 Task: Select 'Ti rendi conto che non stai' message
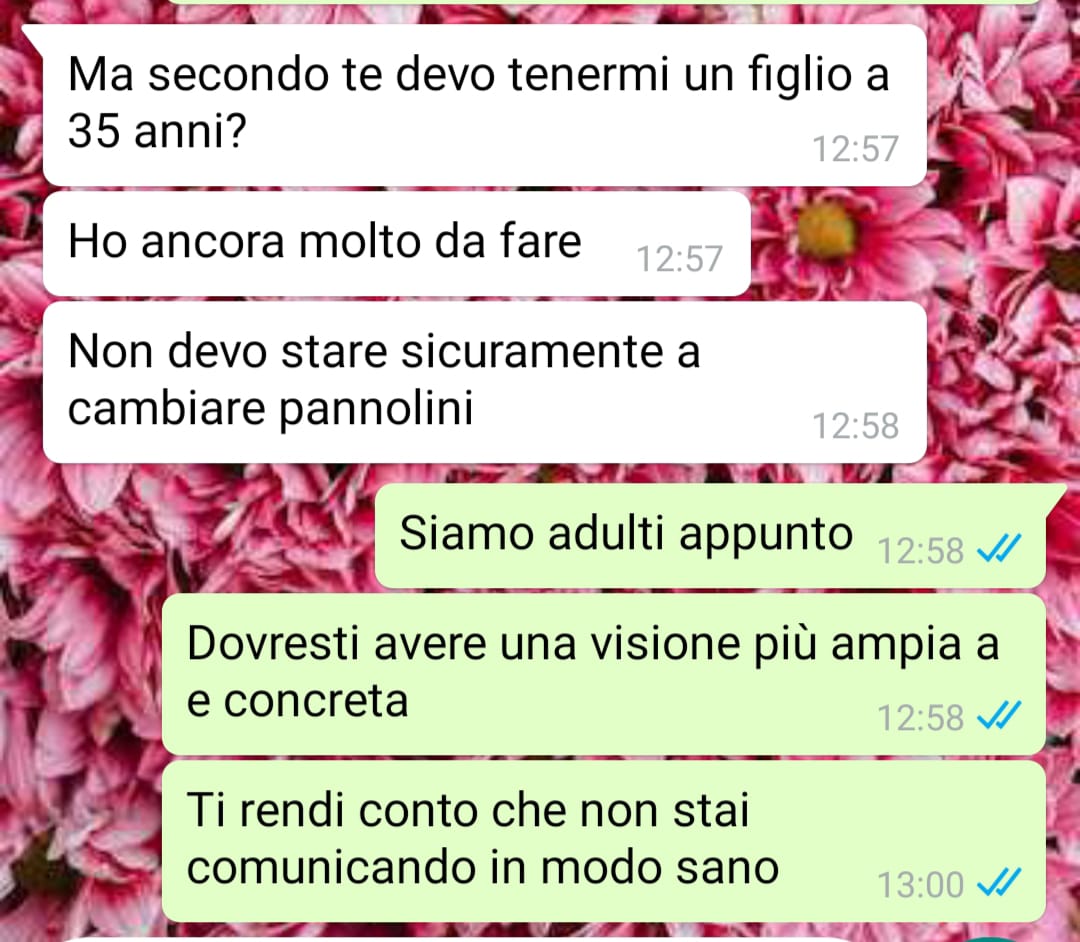pyautogui.click(x=604, y=841)
